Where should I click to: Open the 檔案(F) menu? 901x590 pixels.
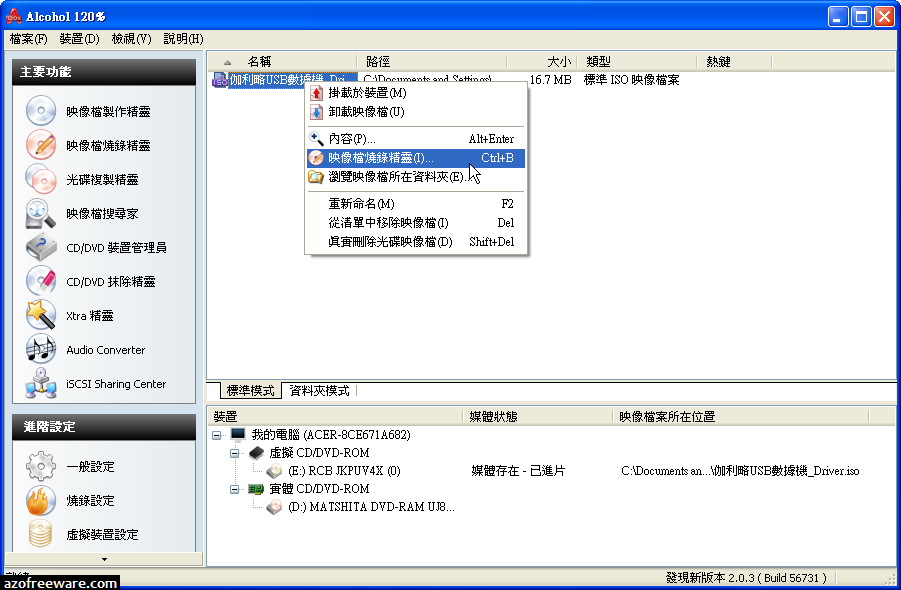(x=29, y=38)
